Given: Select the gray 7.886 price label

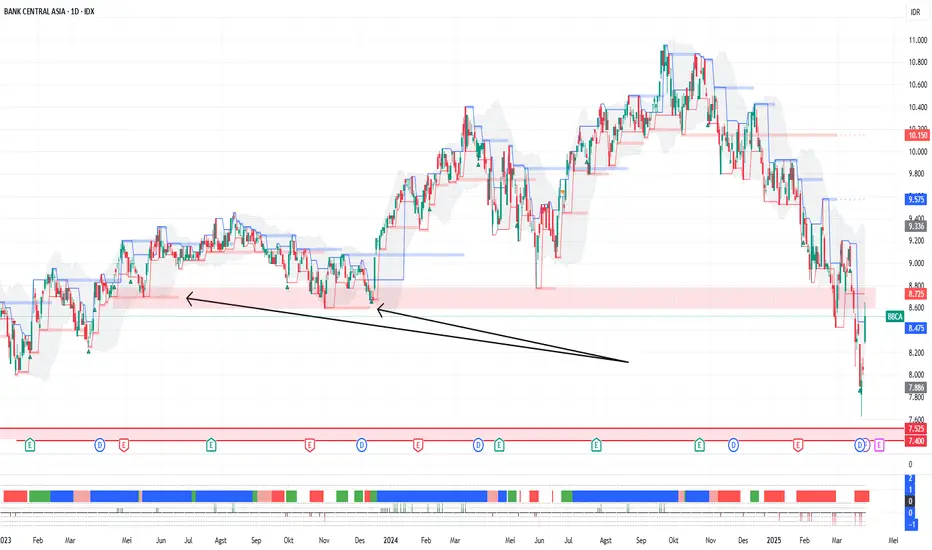Looking at the screenshot, I should point(915,388).
